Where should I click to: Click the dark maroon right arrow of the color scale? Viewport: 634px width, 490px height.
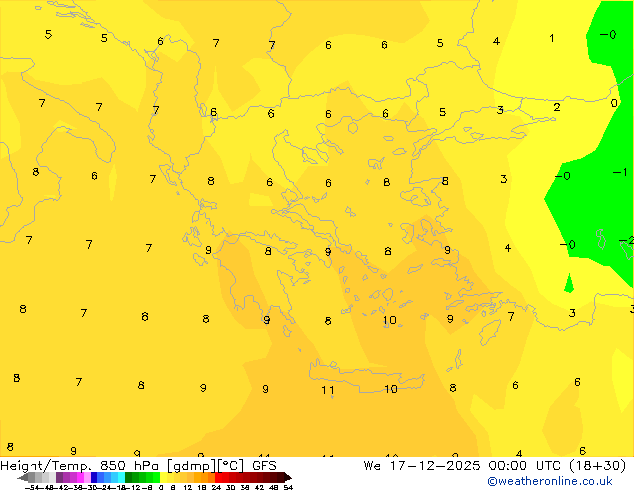[288, 477]
